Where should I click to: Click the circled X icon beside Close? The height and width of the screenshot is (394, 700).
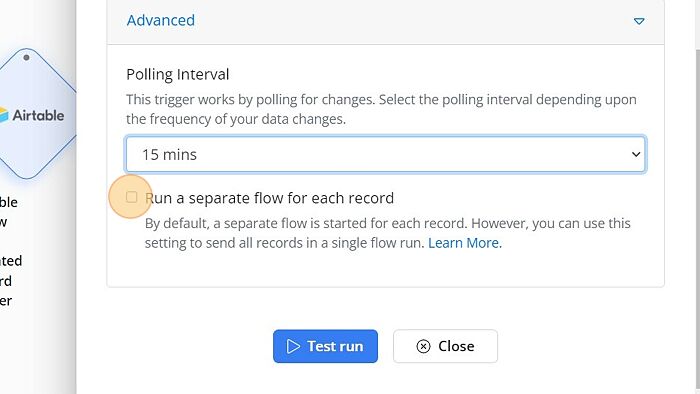[423, 346]
